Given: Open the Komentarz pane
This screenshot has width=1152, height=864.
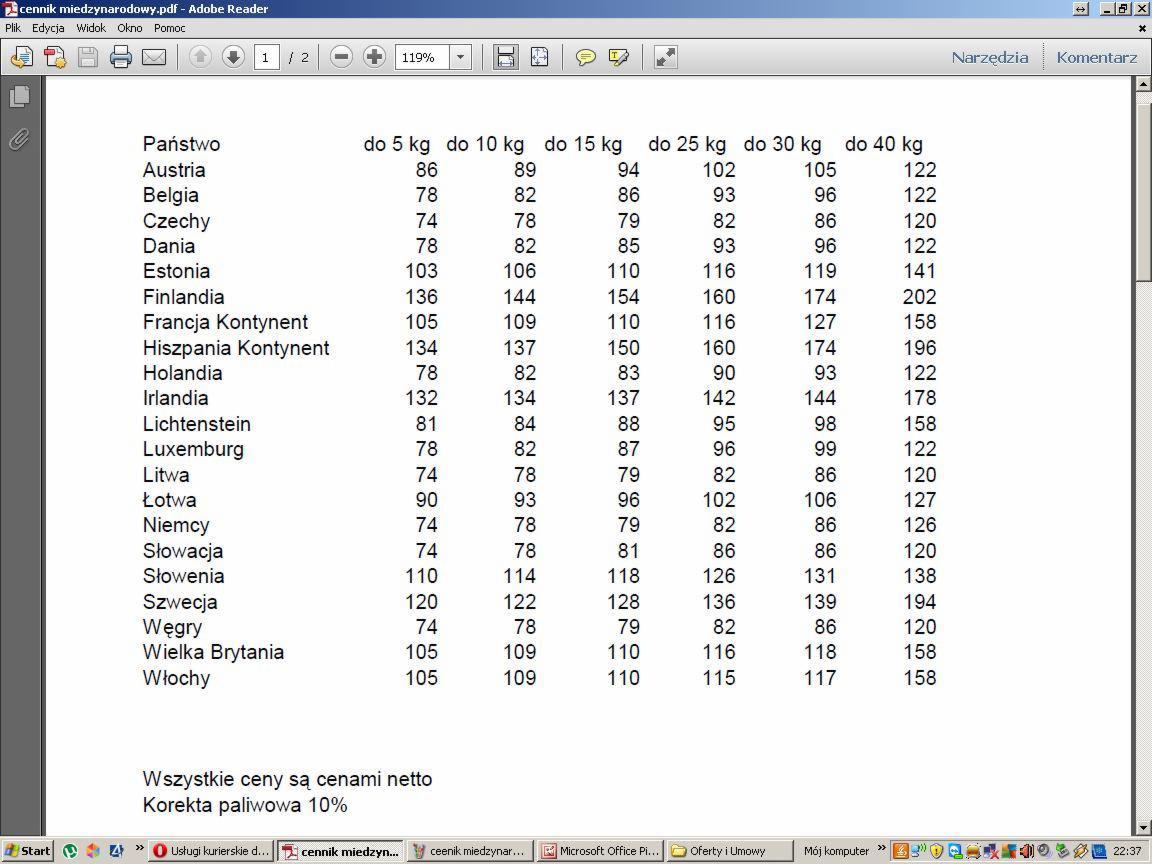Looking at the screenshot, I should (x=1096, y=57).
